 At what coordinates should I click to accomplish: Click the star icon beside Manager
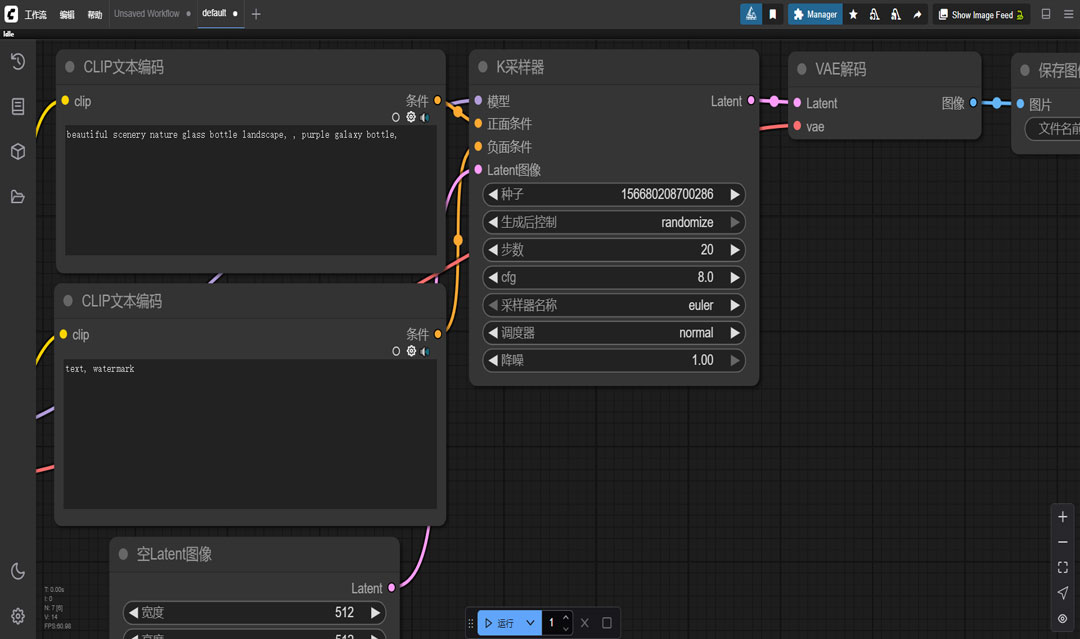pyautogui.click(x=853, y=15)
